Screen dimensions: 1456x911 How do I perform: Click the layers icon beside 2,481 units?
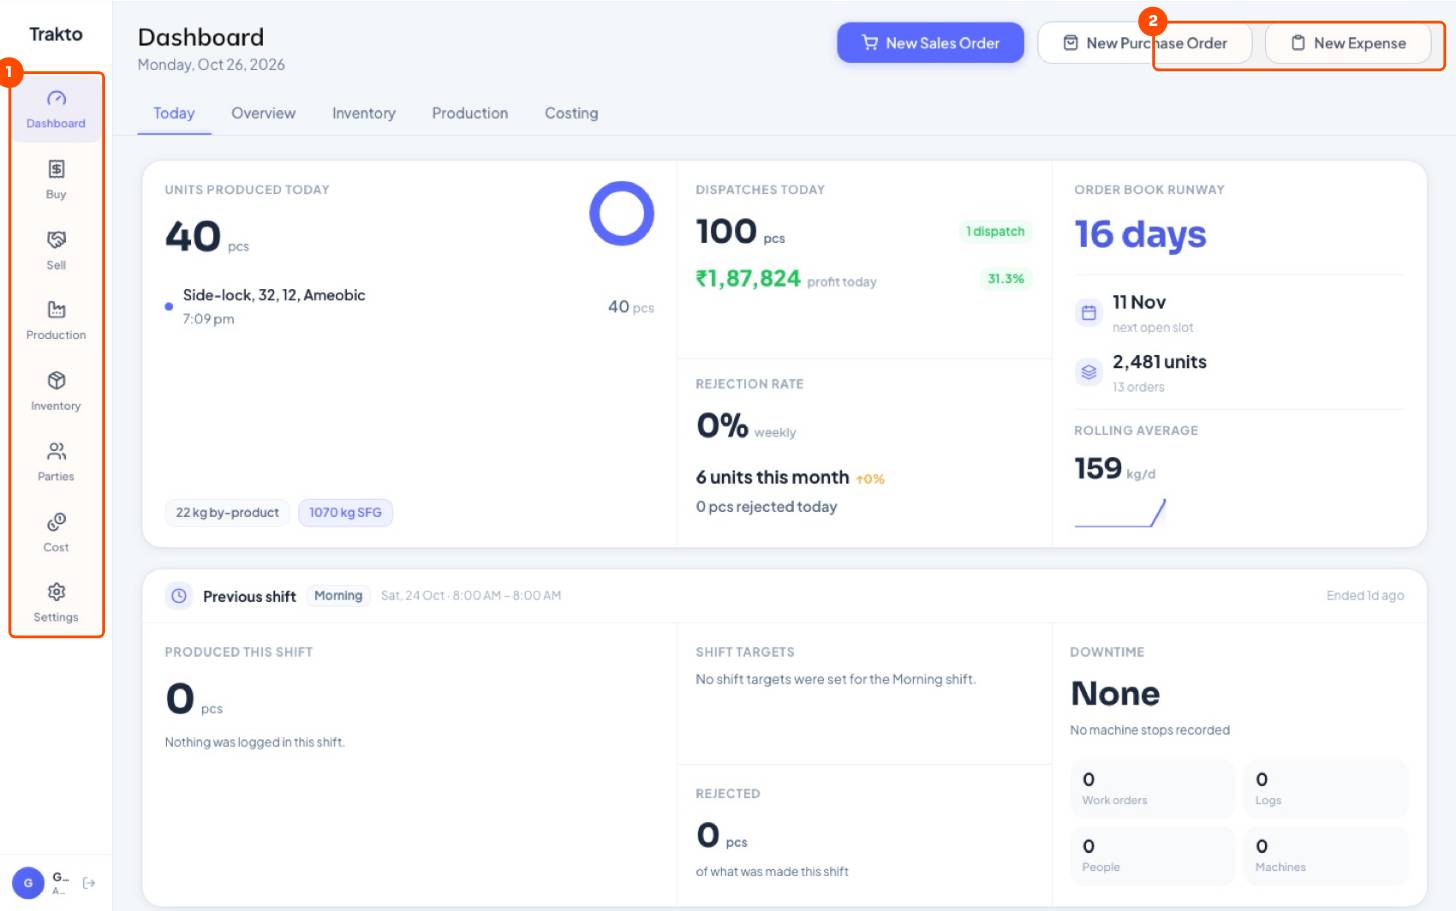1089,372
